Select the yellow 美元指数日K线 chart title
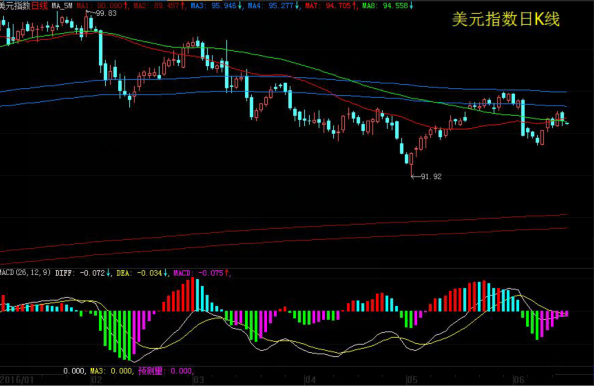594x386 pixels. click(x=506, y=19)
